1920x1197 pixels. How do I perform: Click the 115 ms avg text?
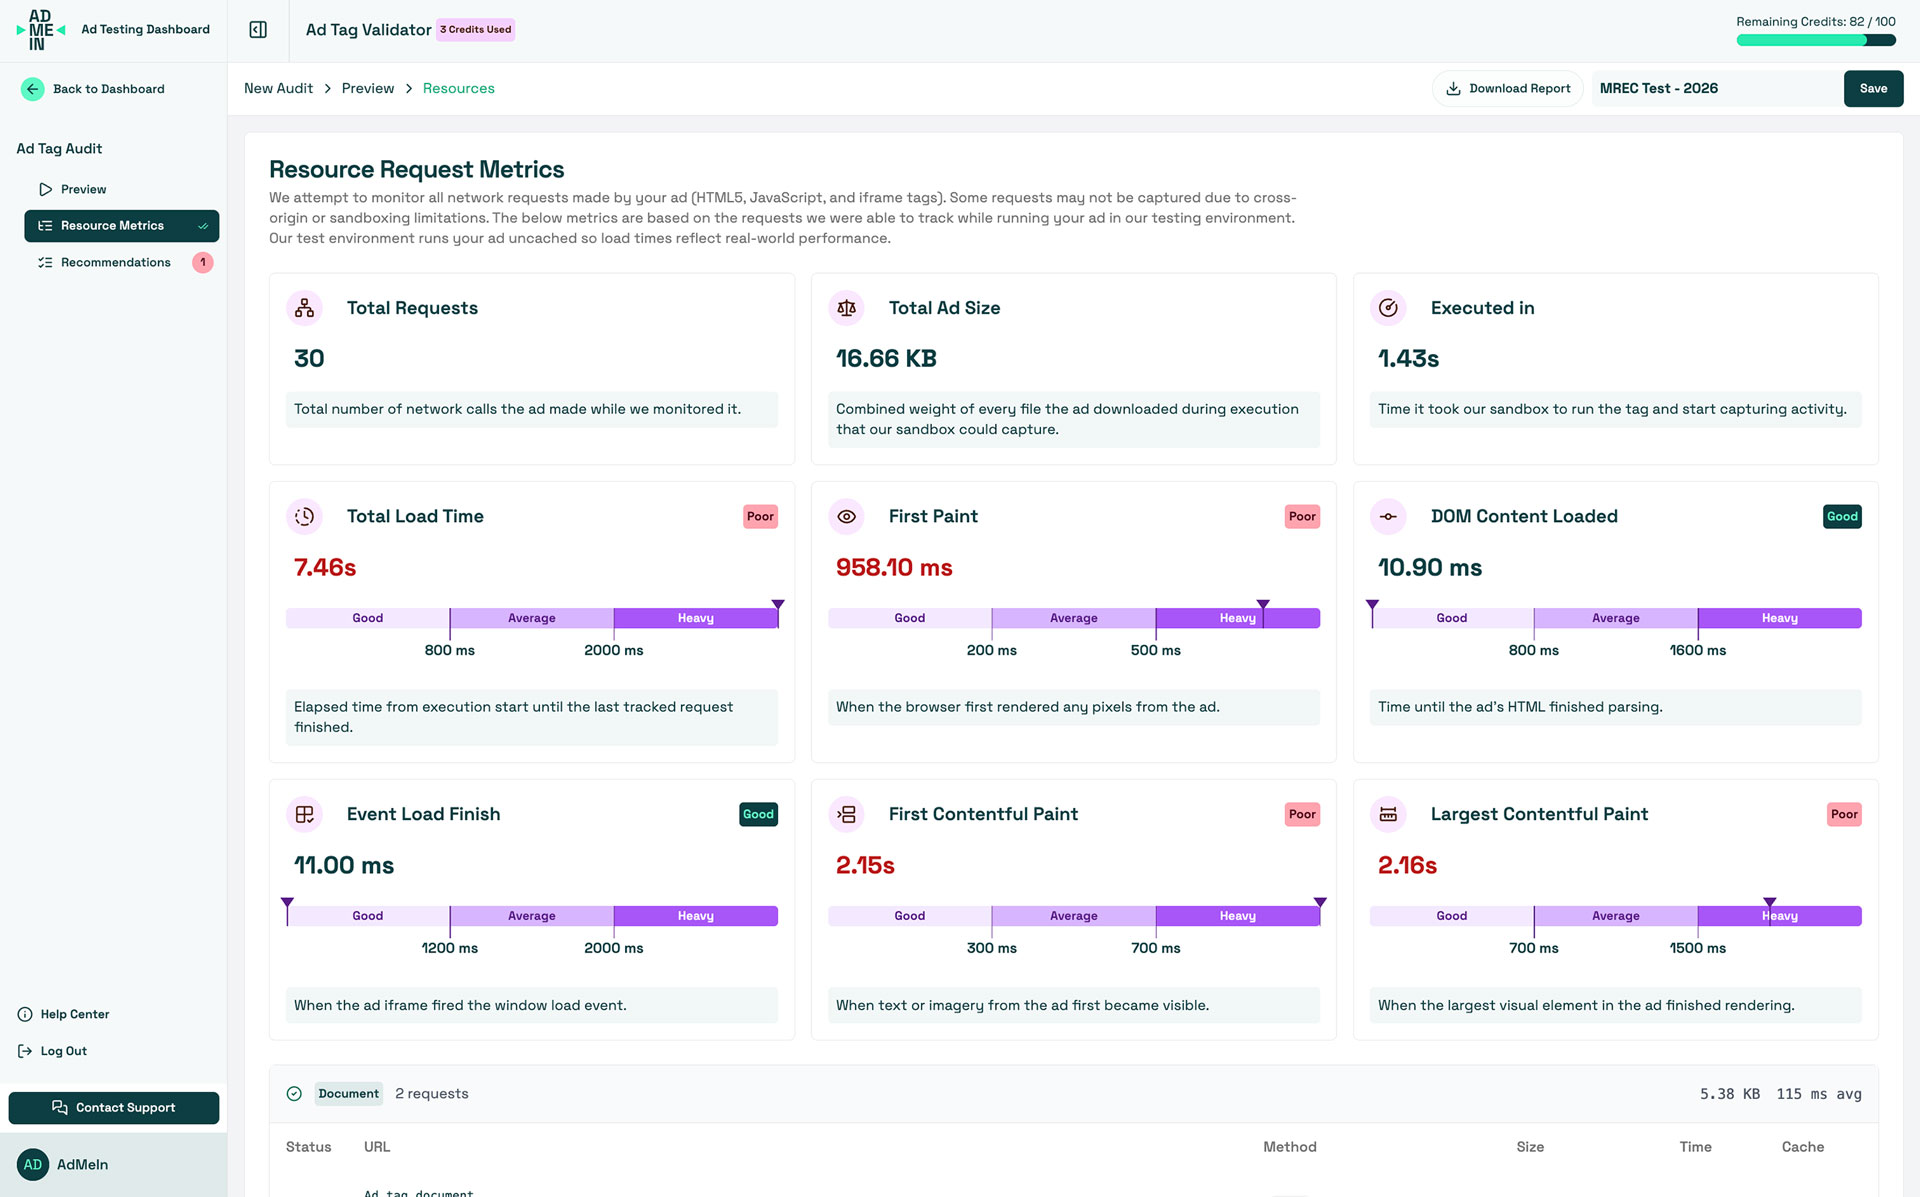click(1819, 1095)
